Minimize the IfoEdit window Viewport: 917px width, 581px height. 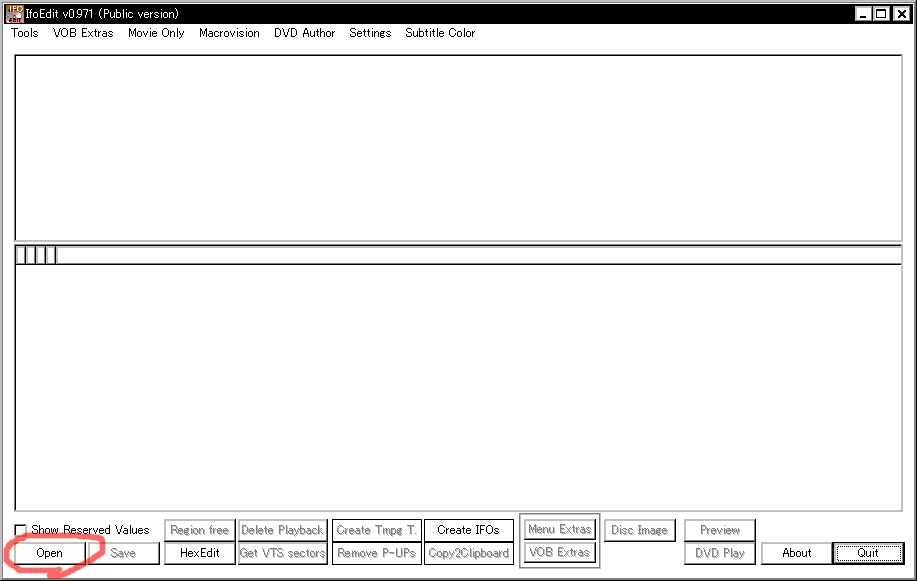[x=863, y=13]
